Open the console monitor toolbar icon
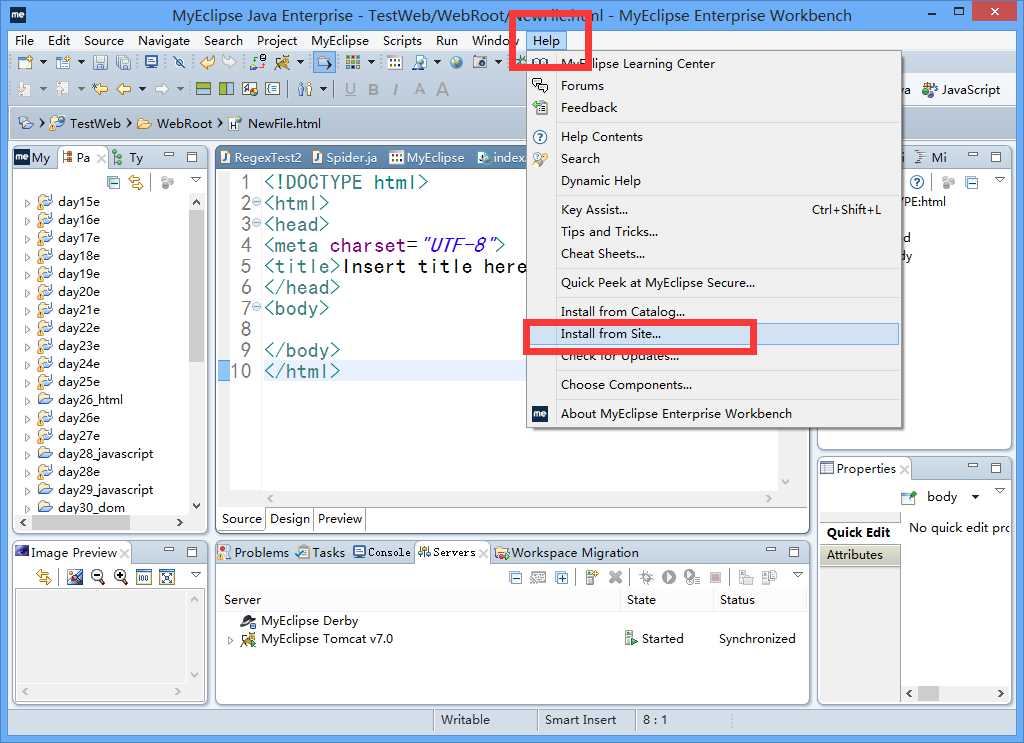Image resolution: width=1024 pixels, height=743 pixels. [x=152, y=62]
